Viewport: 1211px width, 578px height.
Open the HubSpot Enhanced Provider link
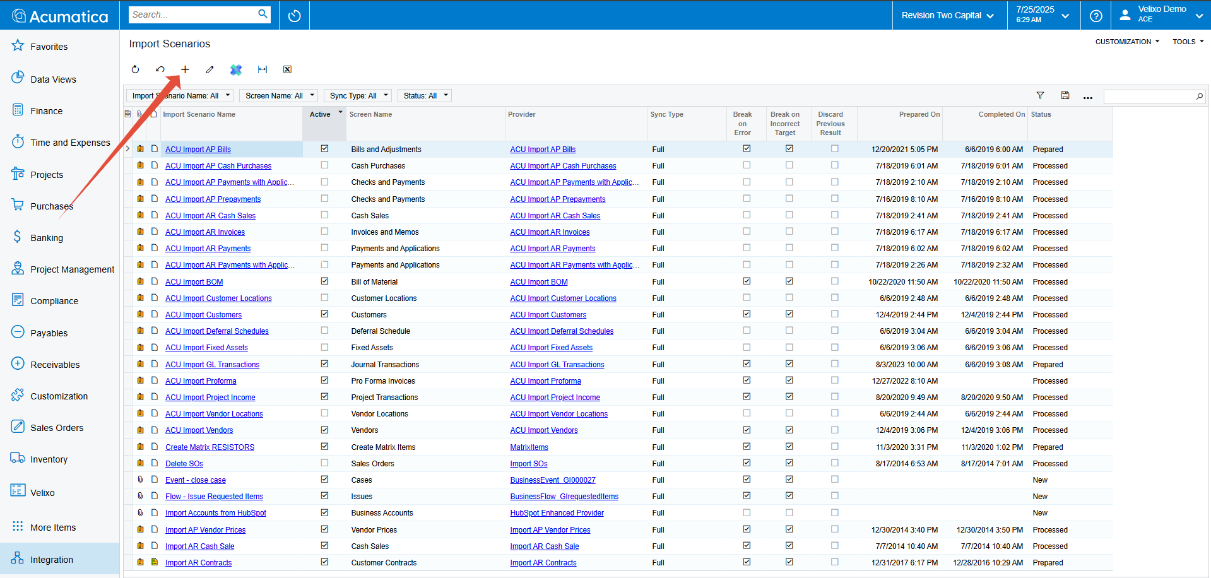point(556,513)
